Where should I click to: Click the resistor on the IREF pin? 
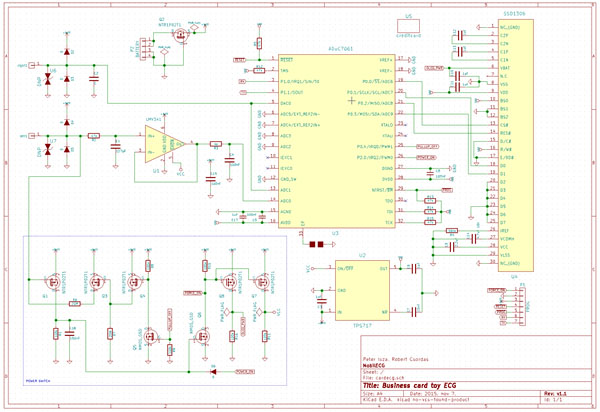(452, 230)
